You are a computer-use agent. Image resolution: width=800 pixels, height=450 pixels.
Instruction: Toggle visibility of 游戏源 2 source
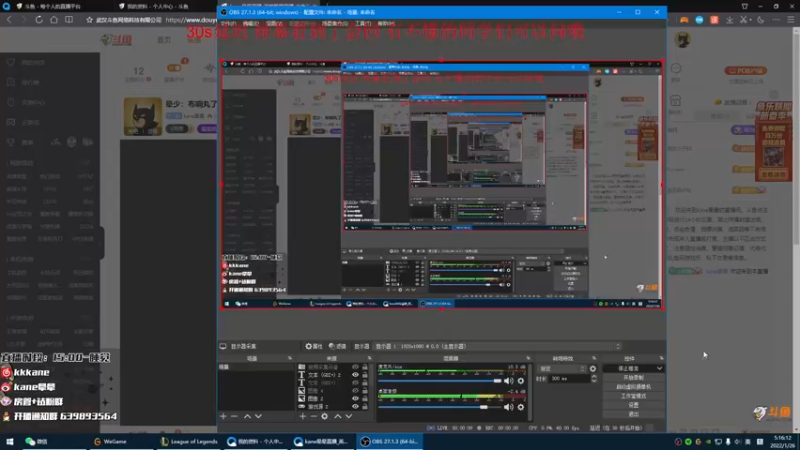pyautogui.click(x=355, y=407)
